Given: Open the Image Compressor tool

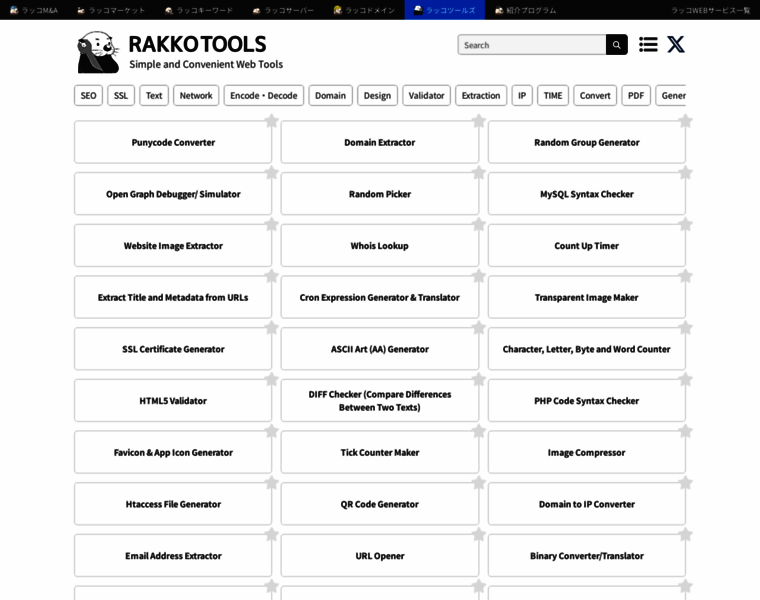Looking at the screenshot, I should (586, 453).
